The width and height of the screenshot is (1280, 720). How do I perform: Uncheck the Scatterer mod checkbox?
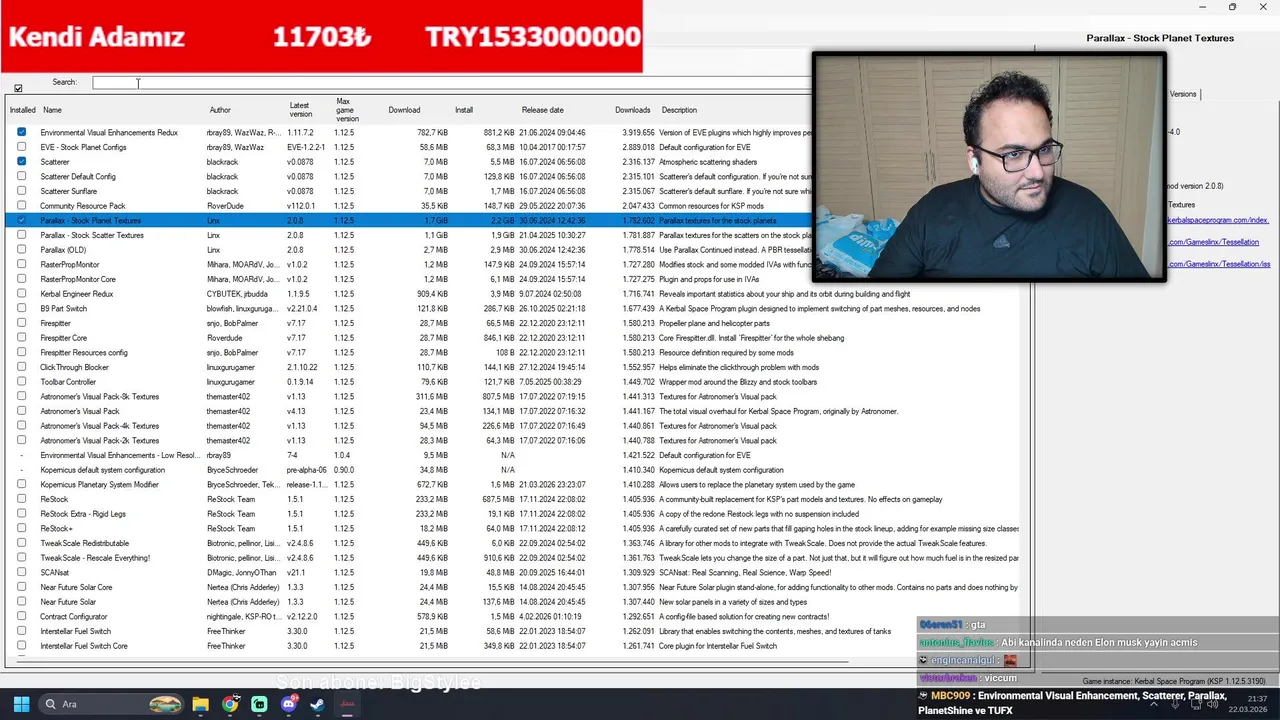[x=22, y=161]
